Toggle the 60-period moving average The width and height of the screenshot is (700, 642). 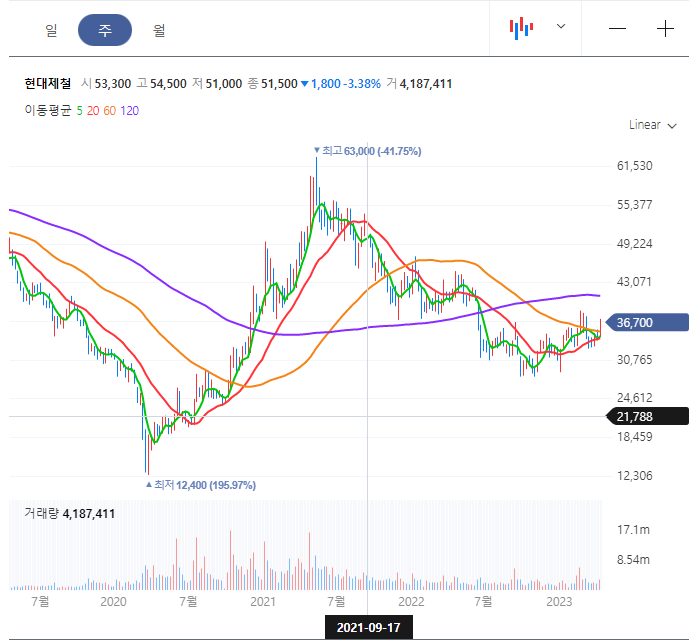(109, 111)
